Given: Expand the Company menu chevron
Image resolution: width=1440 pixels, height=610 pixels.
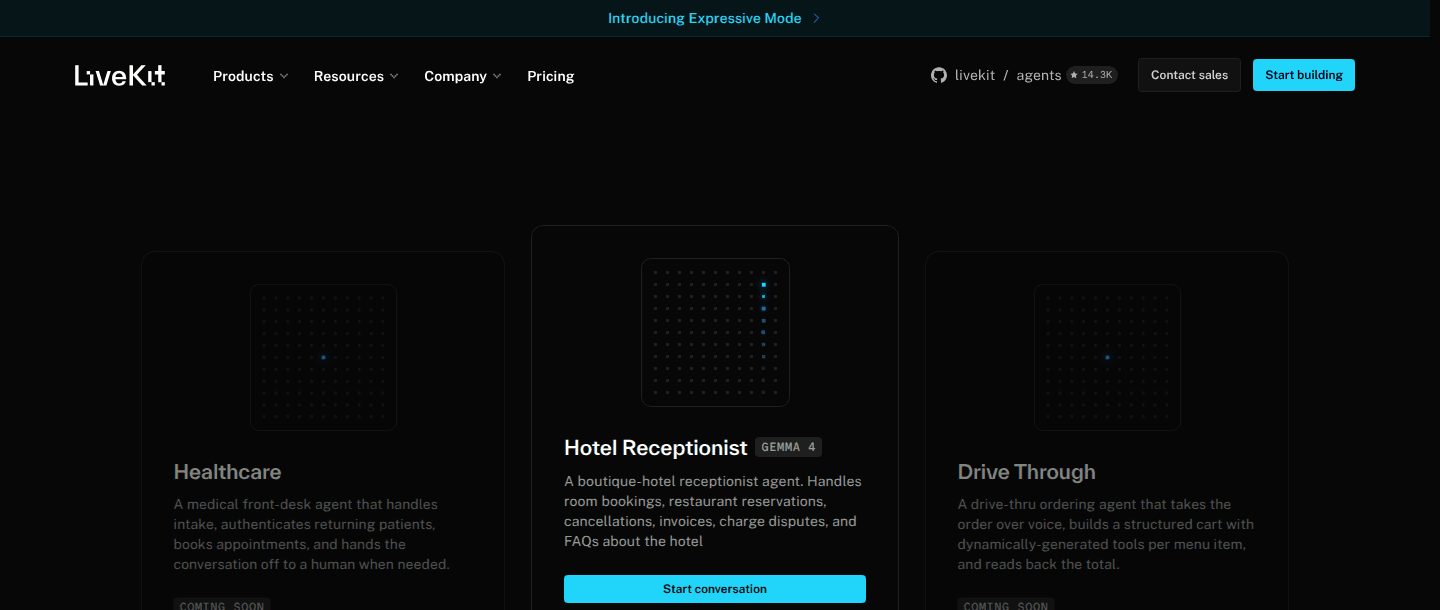Looking at the screenshot, I should pyautogui.click(x=497, y=76).
